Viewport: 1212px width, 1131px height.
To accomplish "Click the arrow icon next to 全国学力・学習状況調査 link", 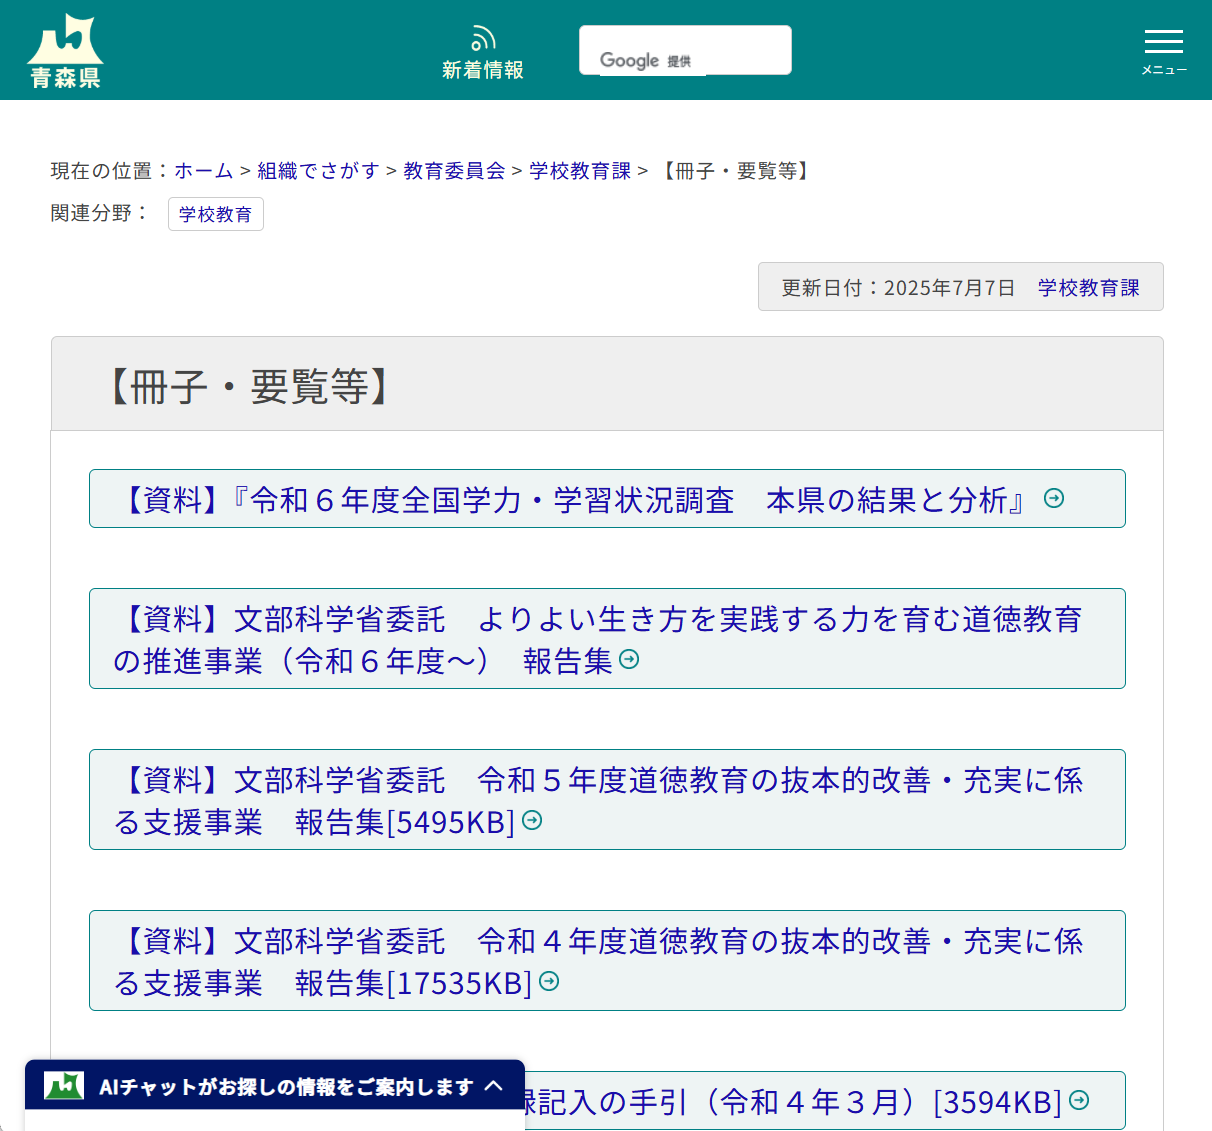I will click(1053, 498).
